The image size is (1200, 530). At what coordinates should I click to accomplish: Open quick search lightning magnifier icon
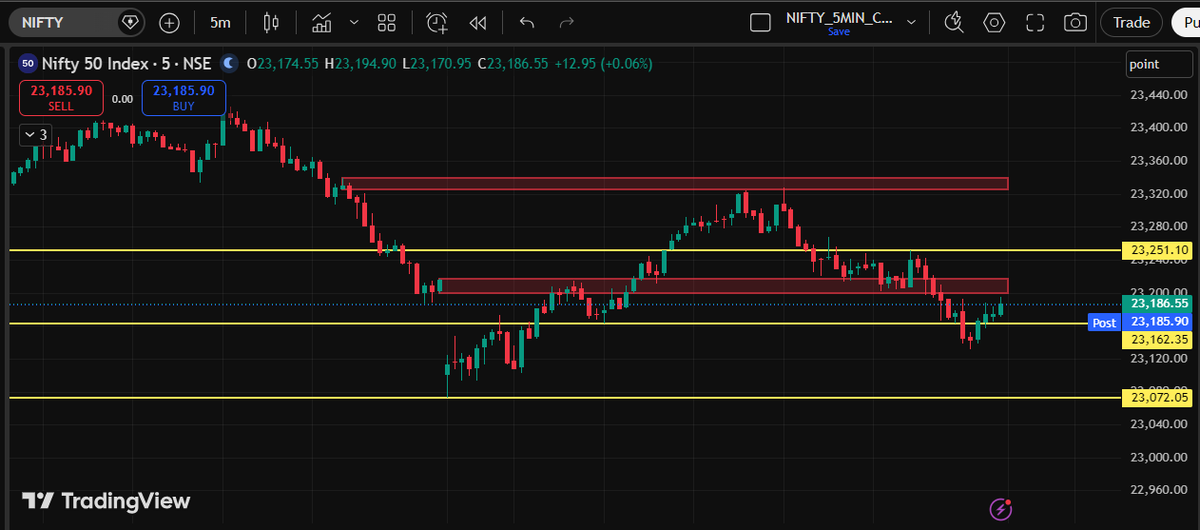click(x=954, y=22)
